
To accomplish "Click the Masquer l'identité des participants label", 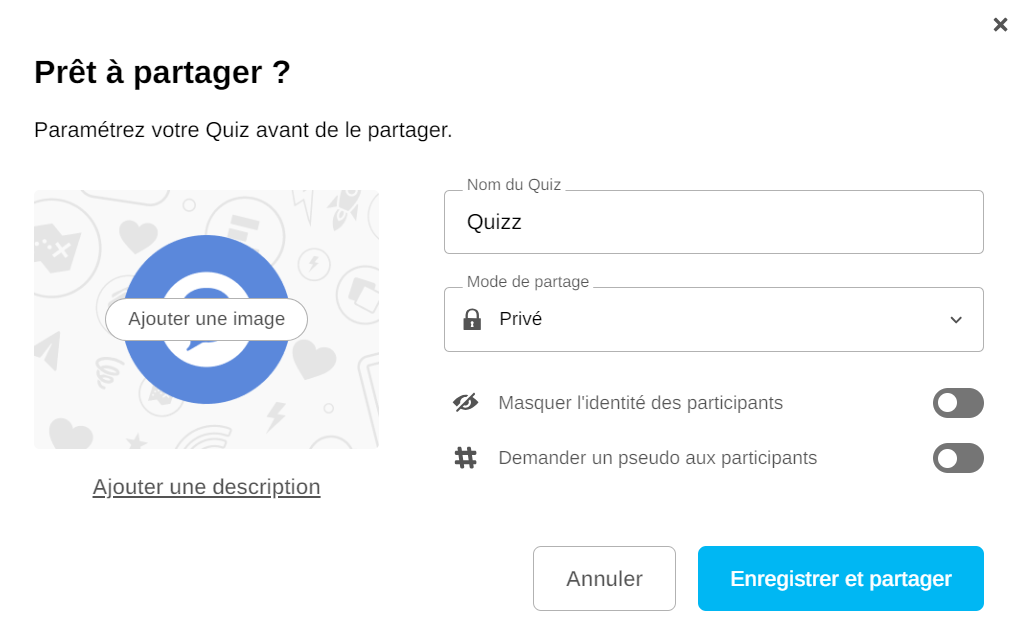I will (640, 403).
